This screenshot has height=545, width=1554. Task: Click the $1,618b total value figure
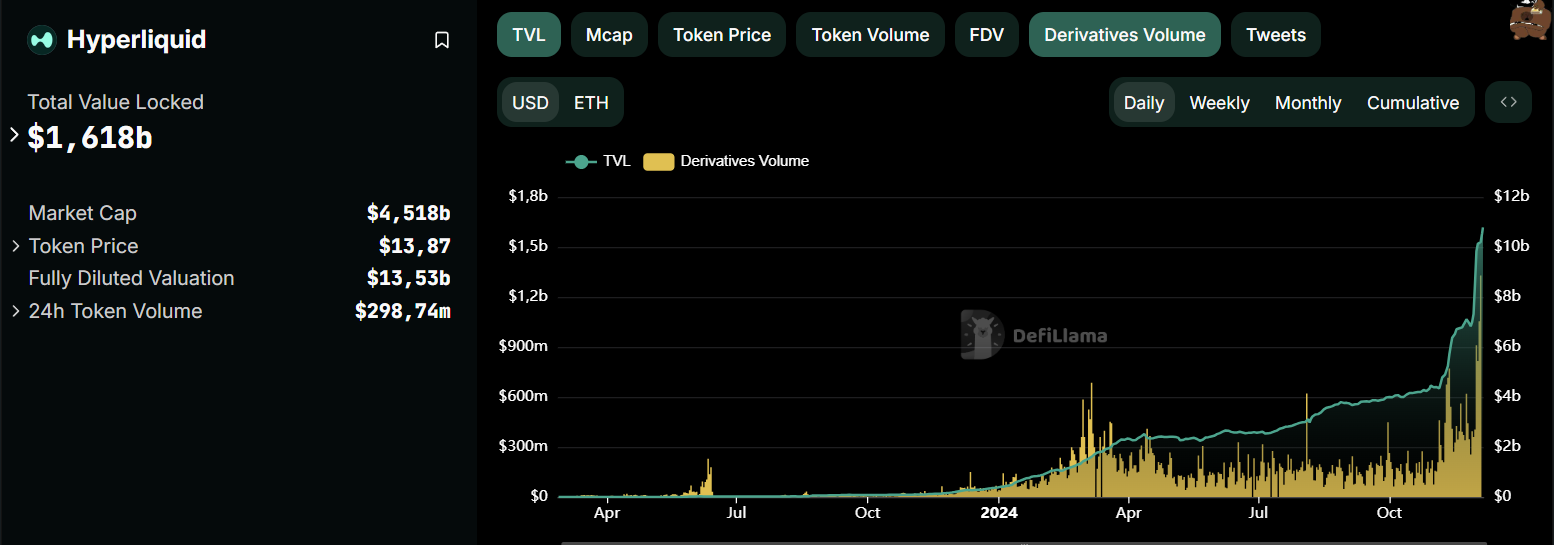tap(90, 137)
